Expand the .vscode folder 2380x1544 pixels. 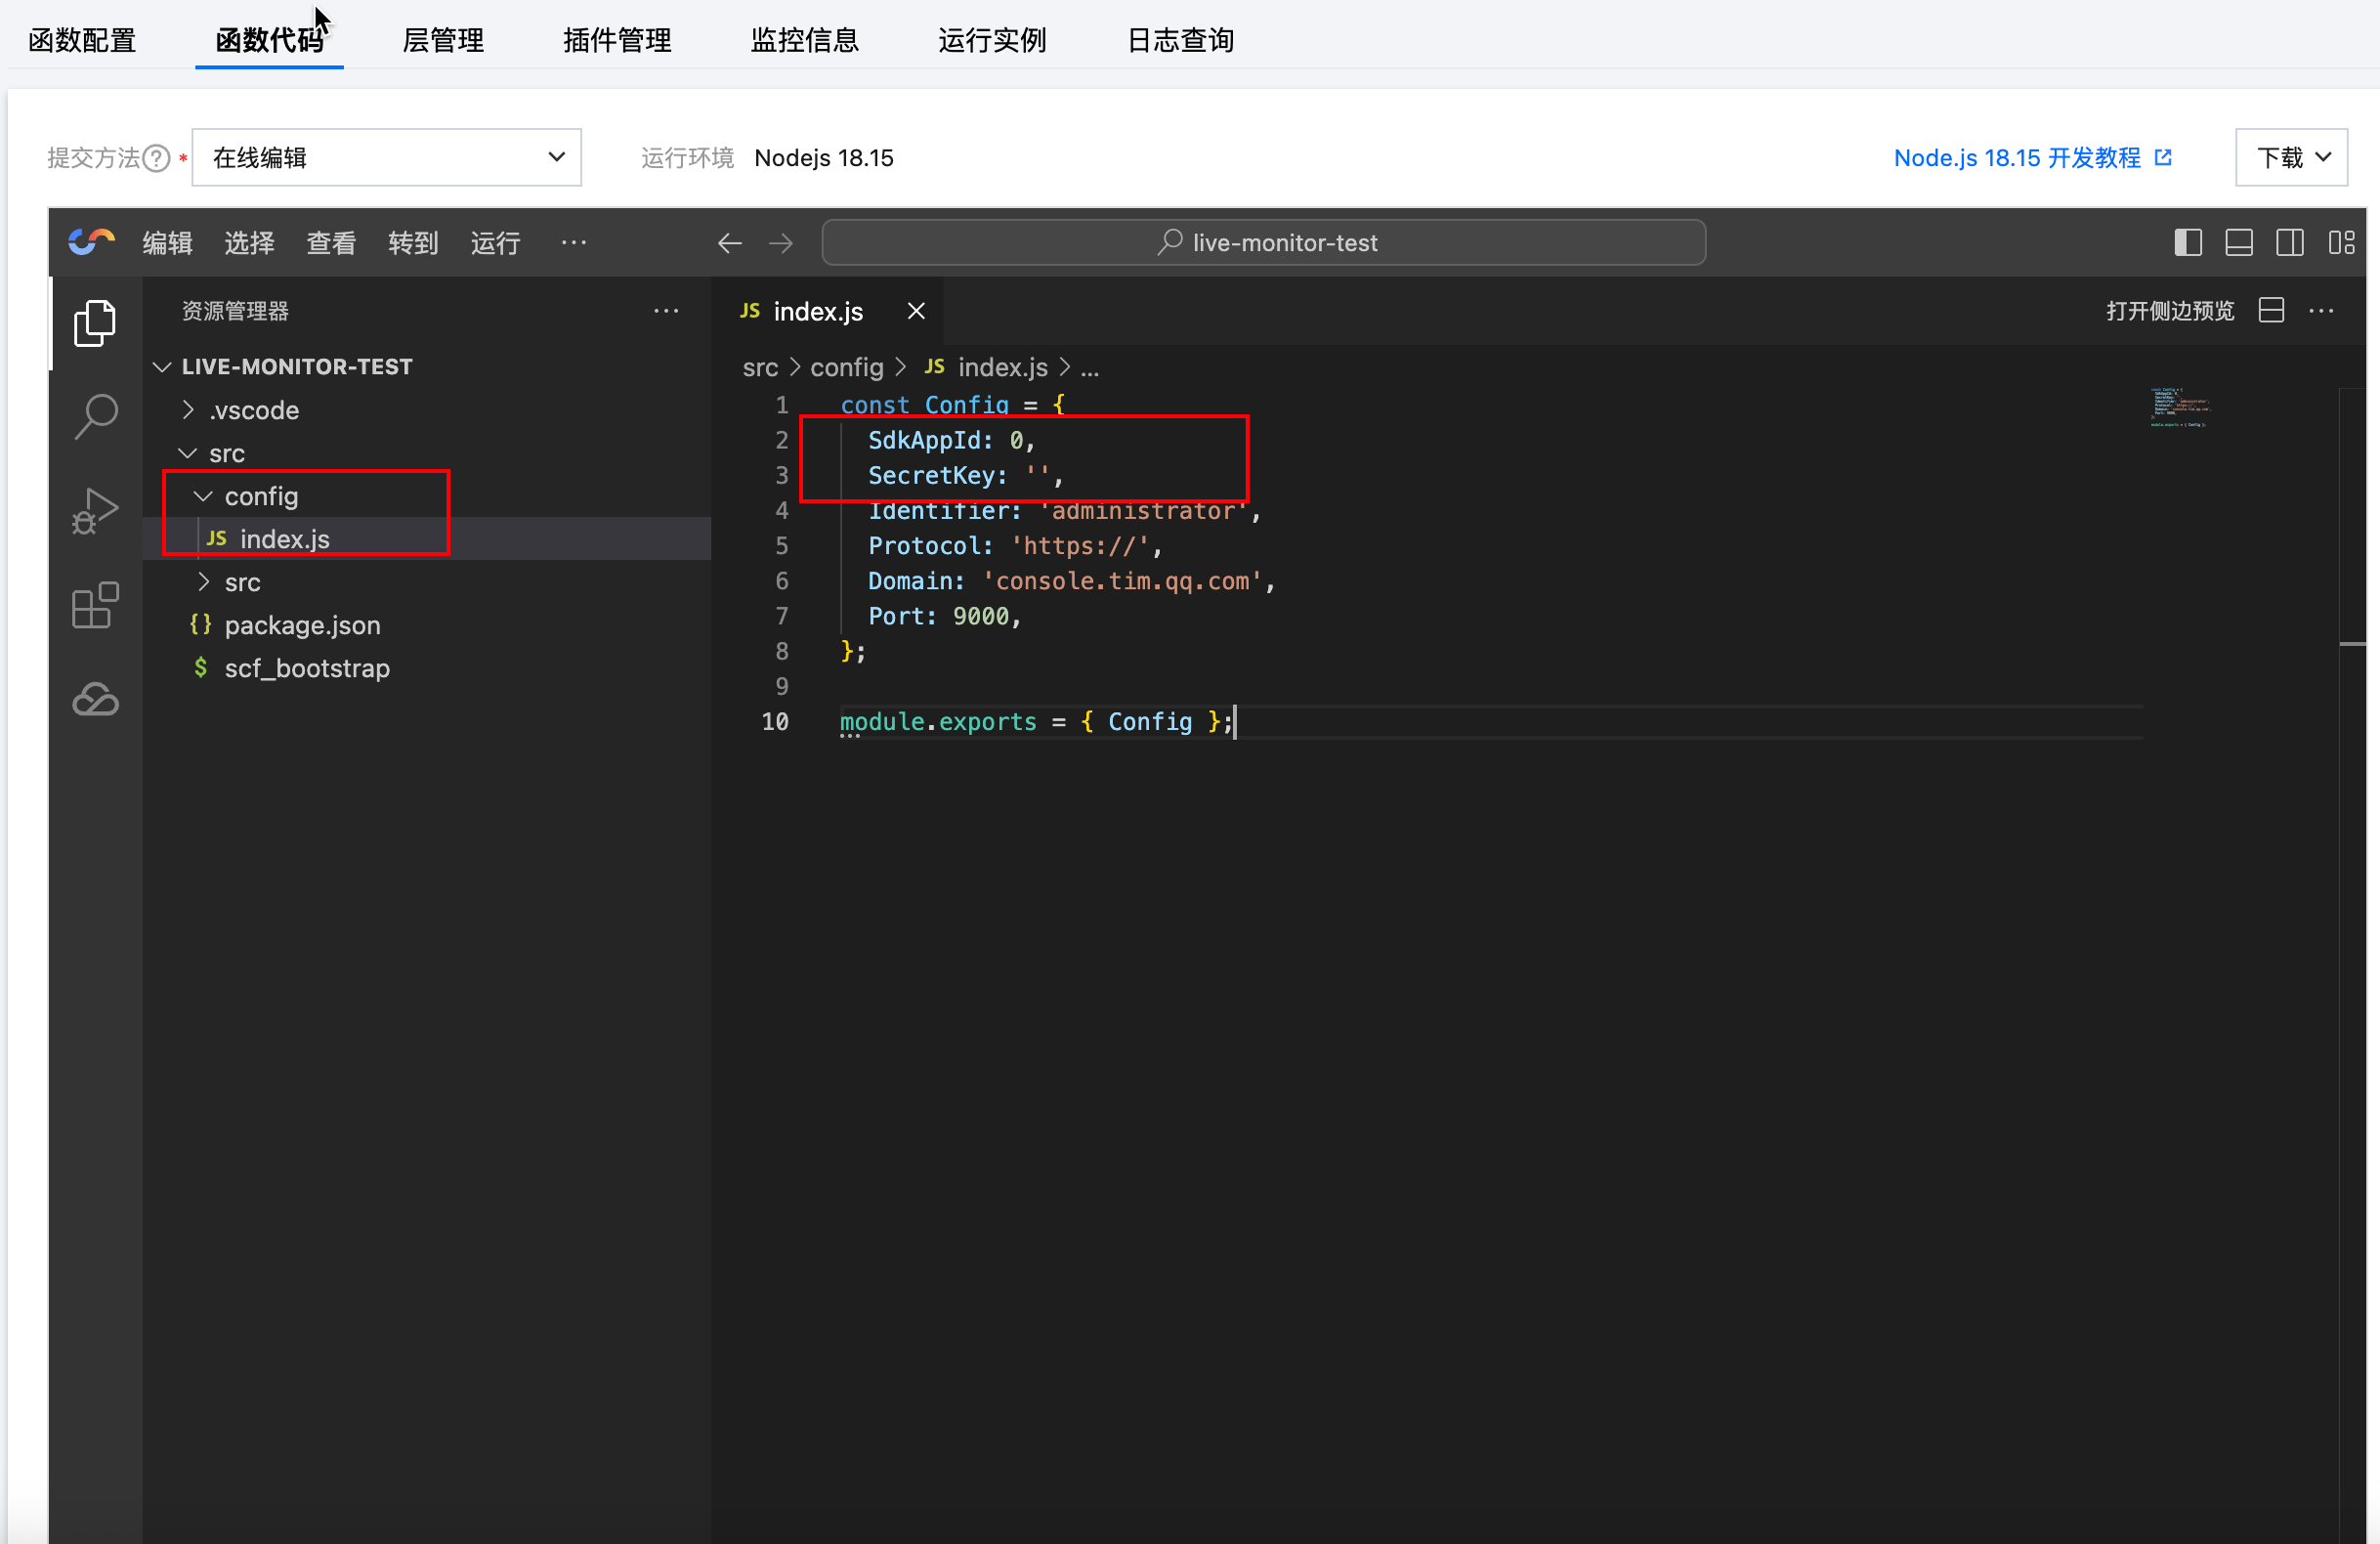click(x=253, y=410)
